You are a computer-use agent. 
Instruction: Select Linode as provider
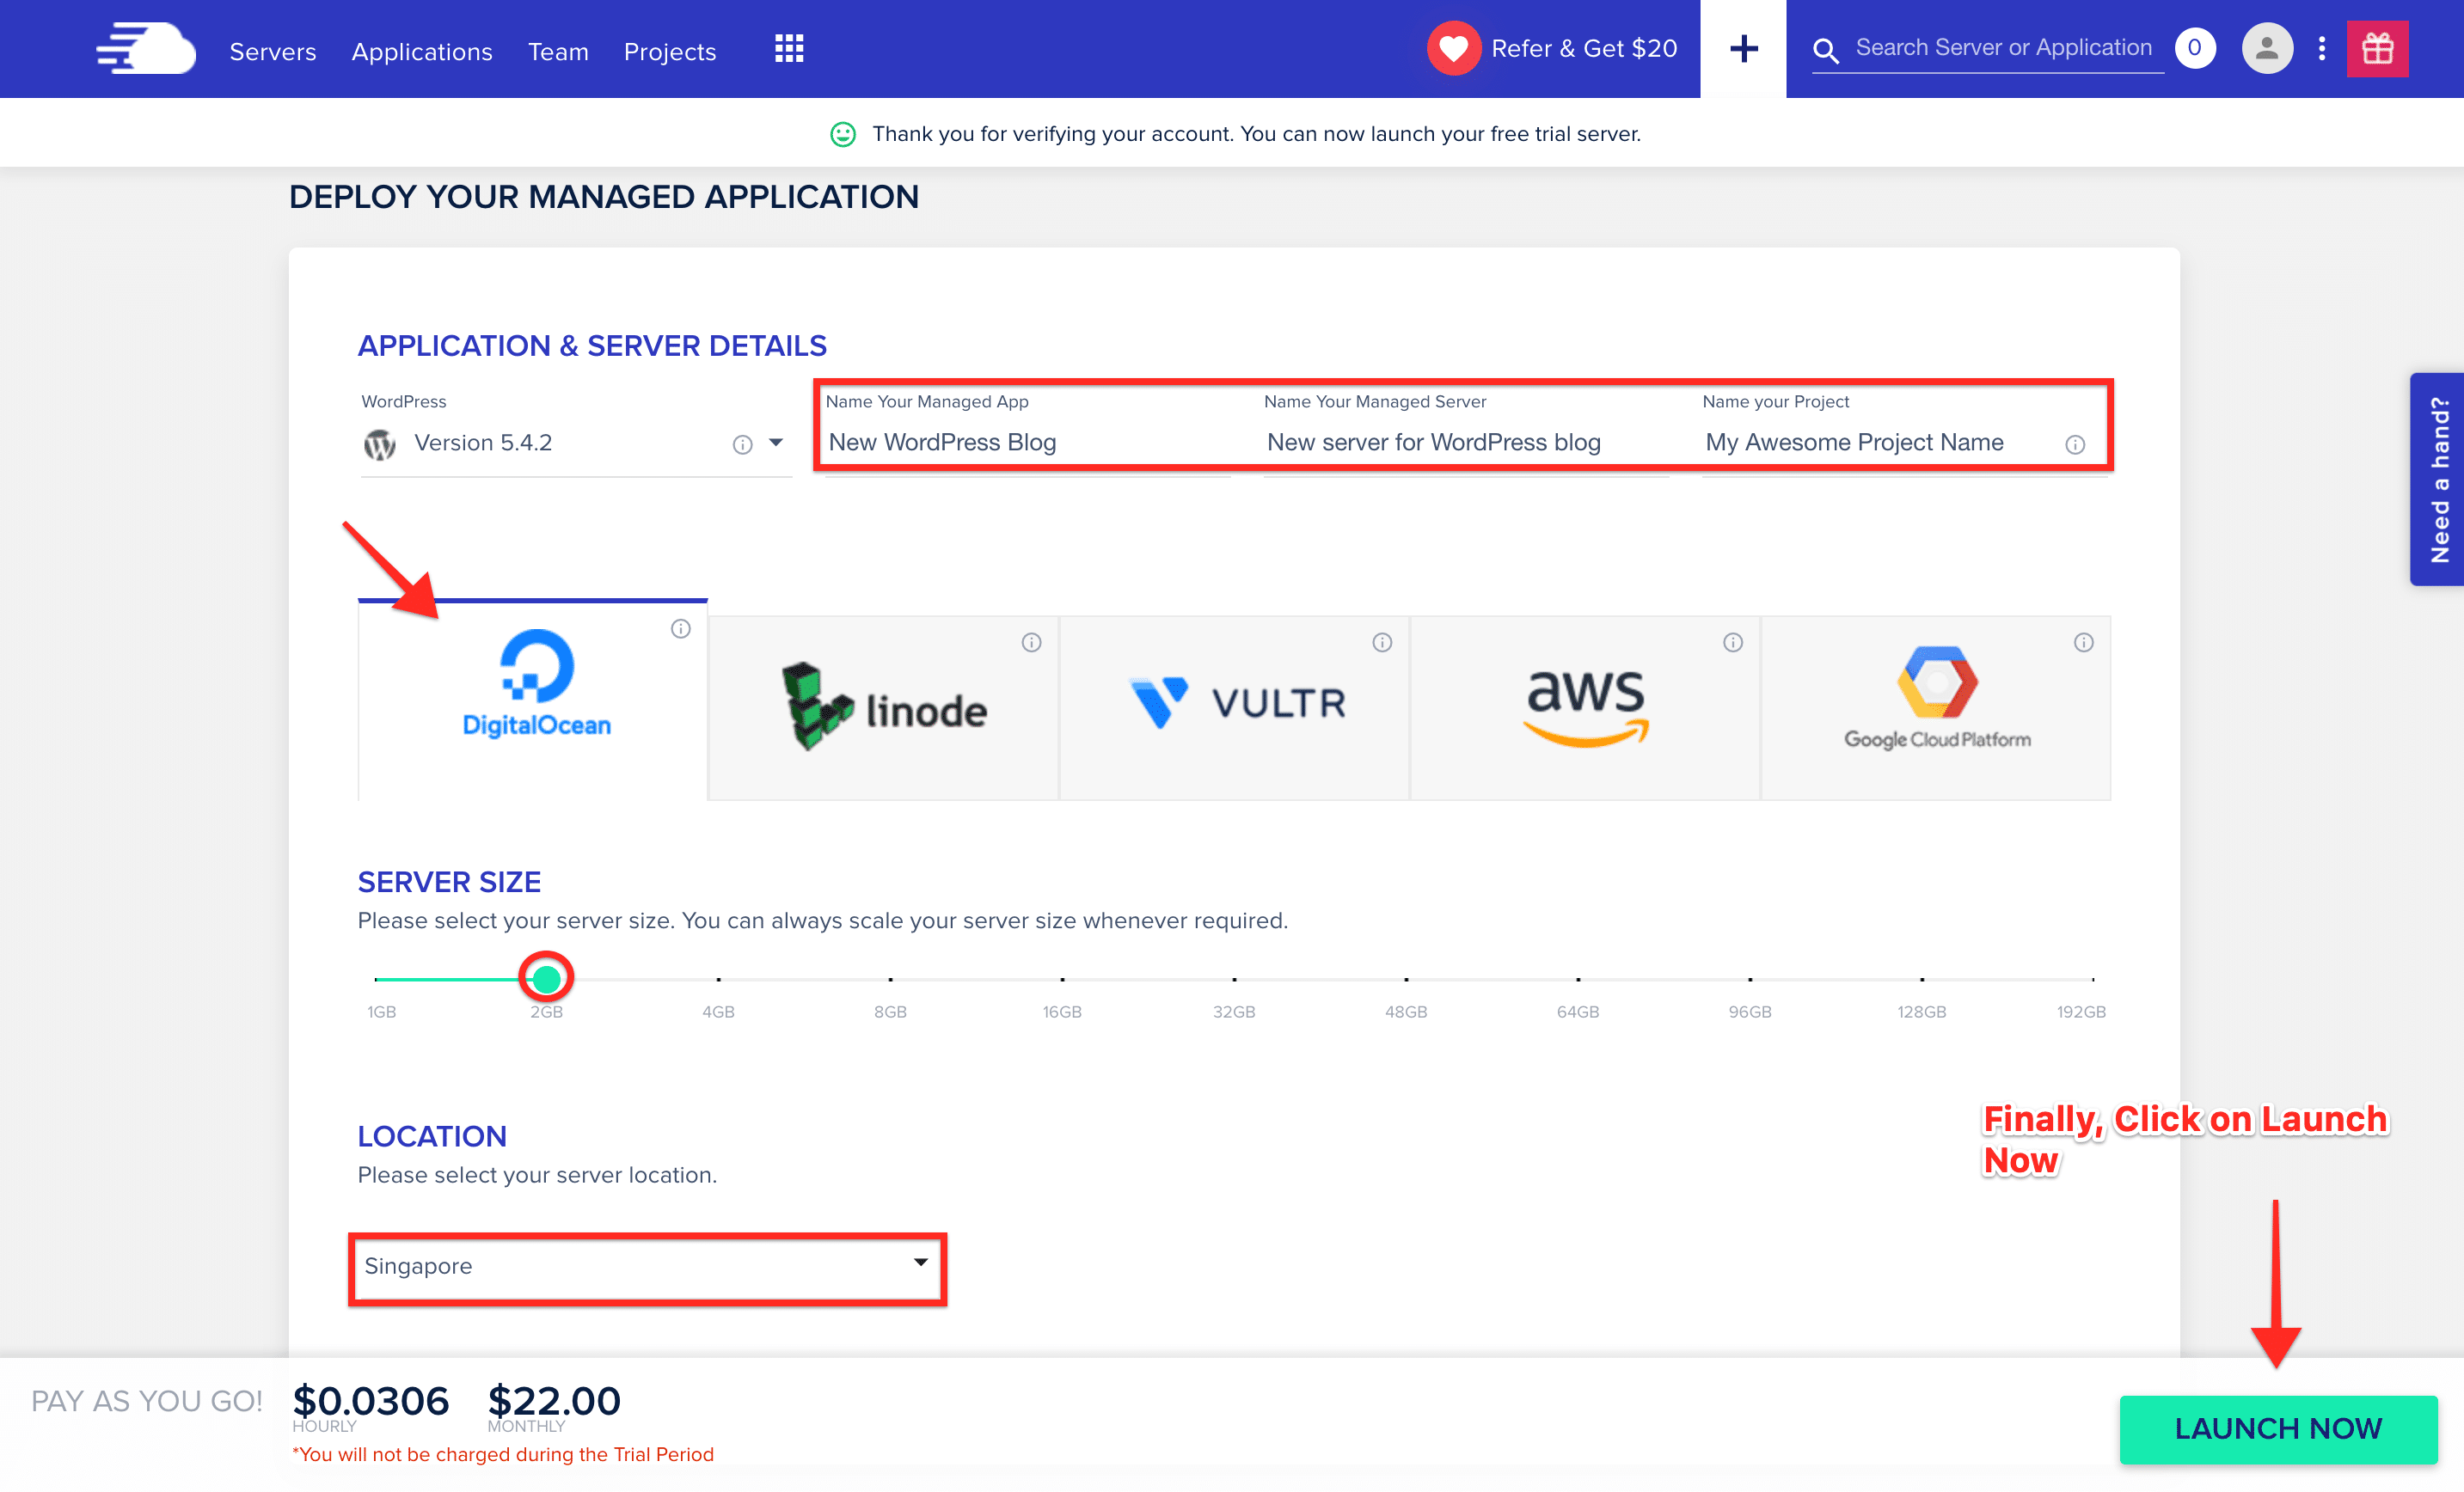(884, 708)
